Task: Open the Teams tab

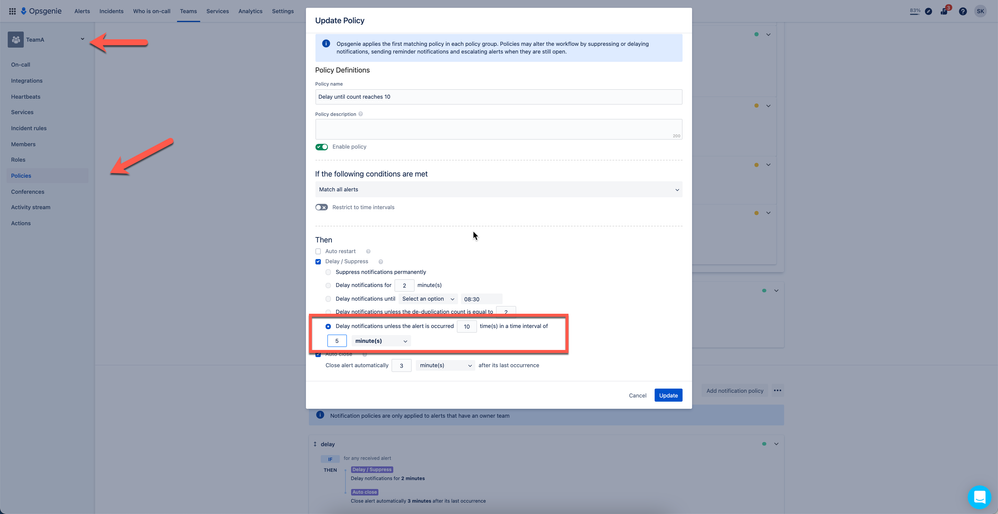Action: [x=188, y=11]
